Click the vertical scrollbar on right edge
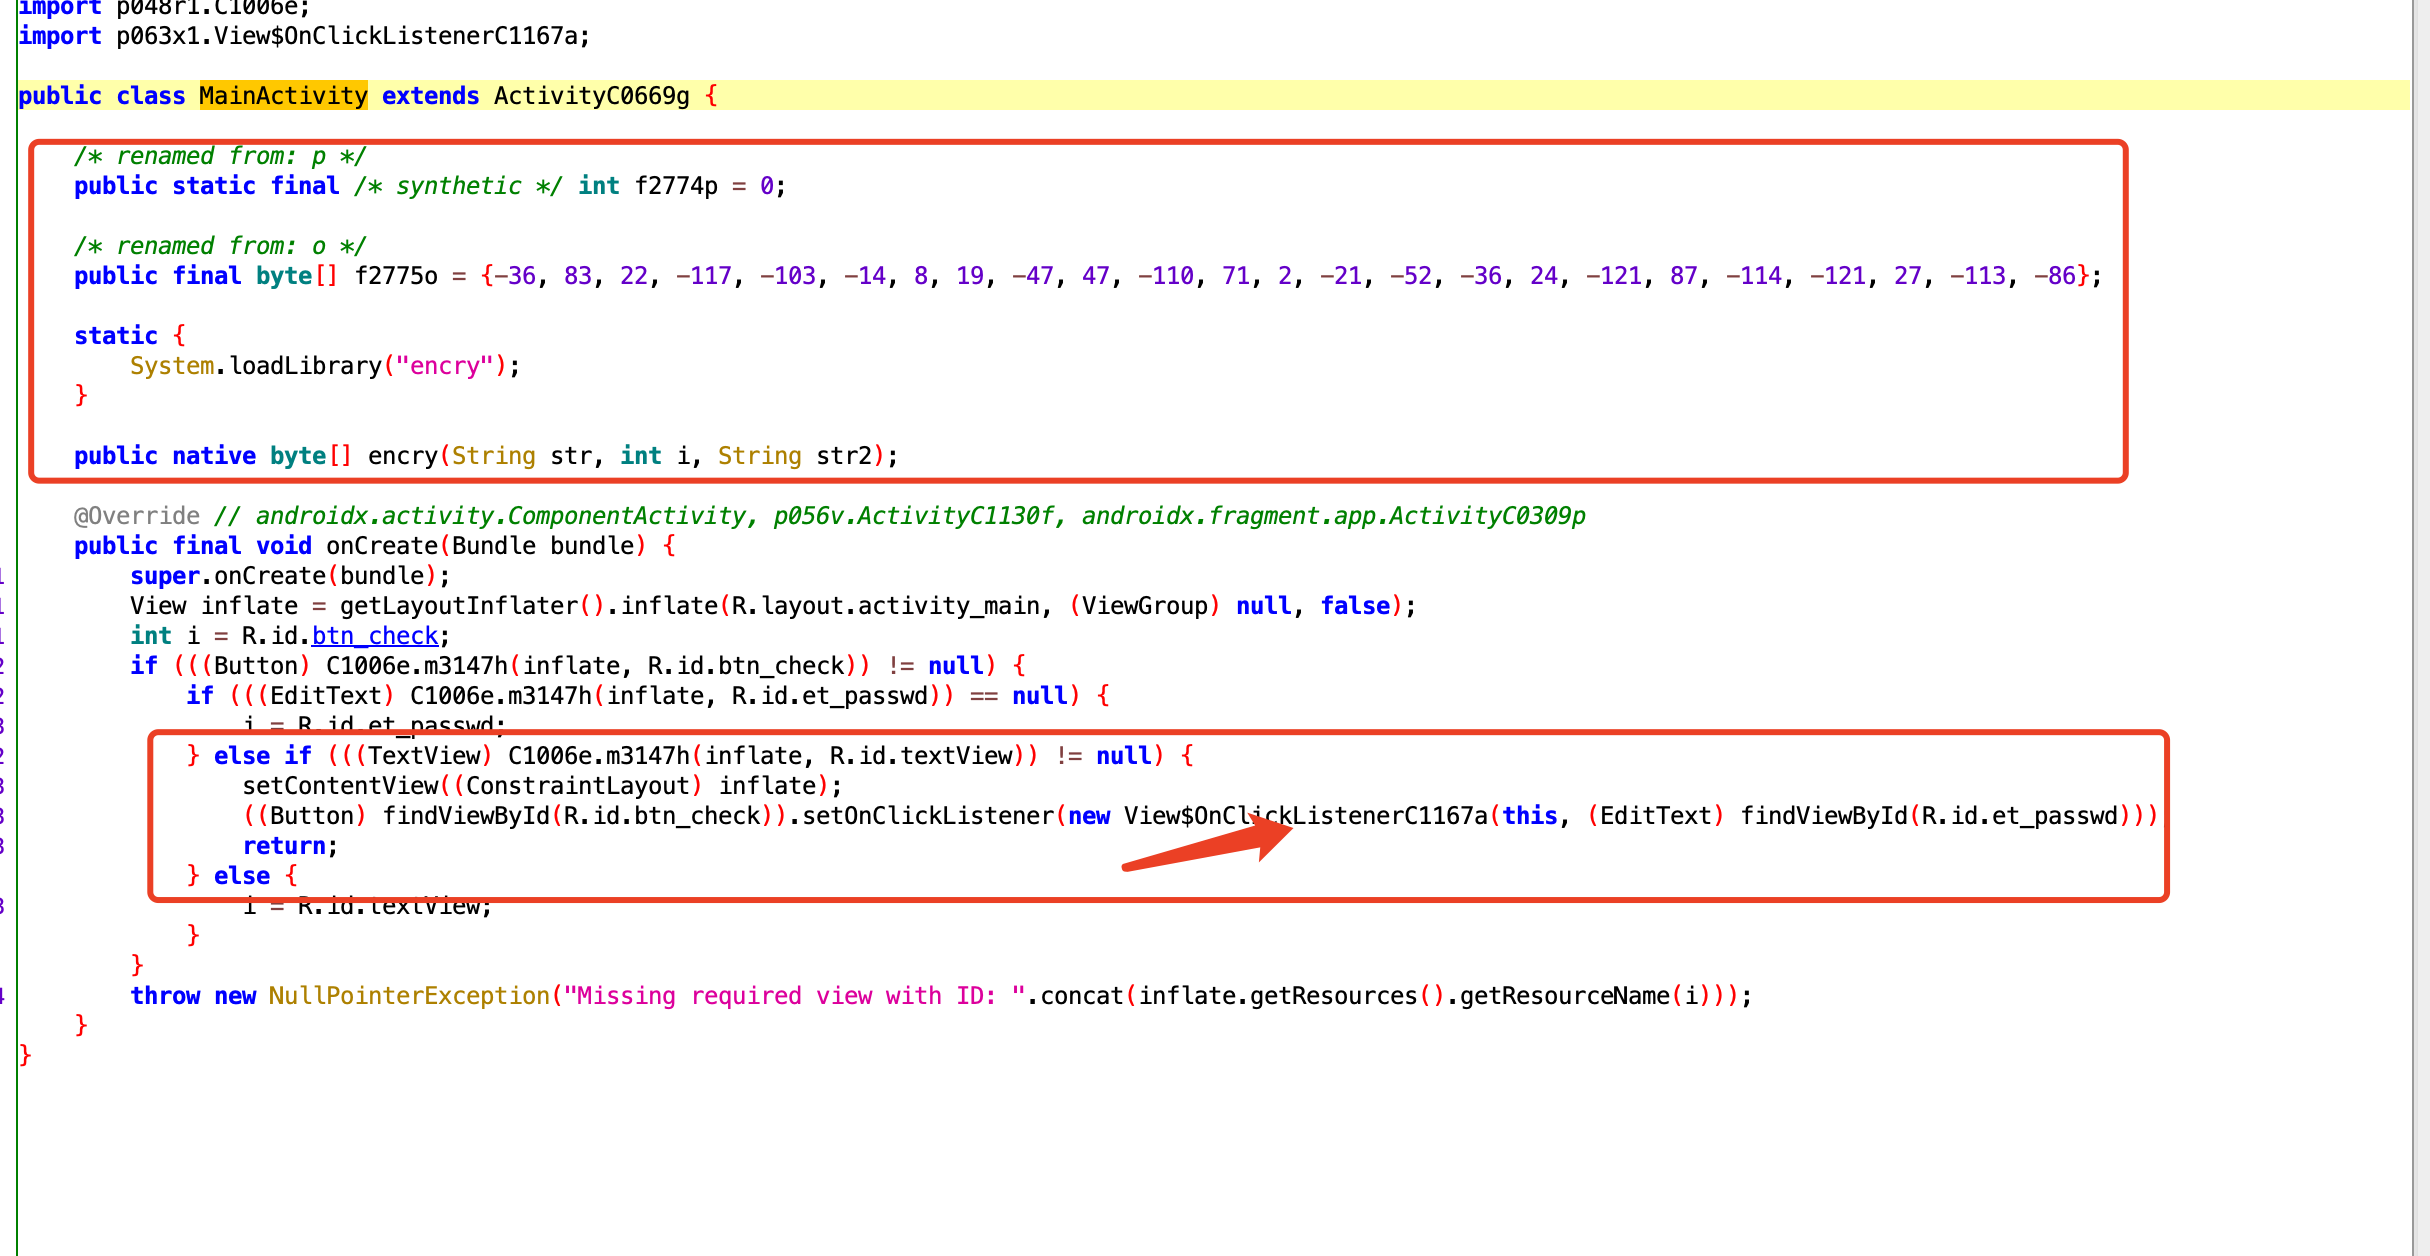 [x=2420, y=628]
